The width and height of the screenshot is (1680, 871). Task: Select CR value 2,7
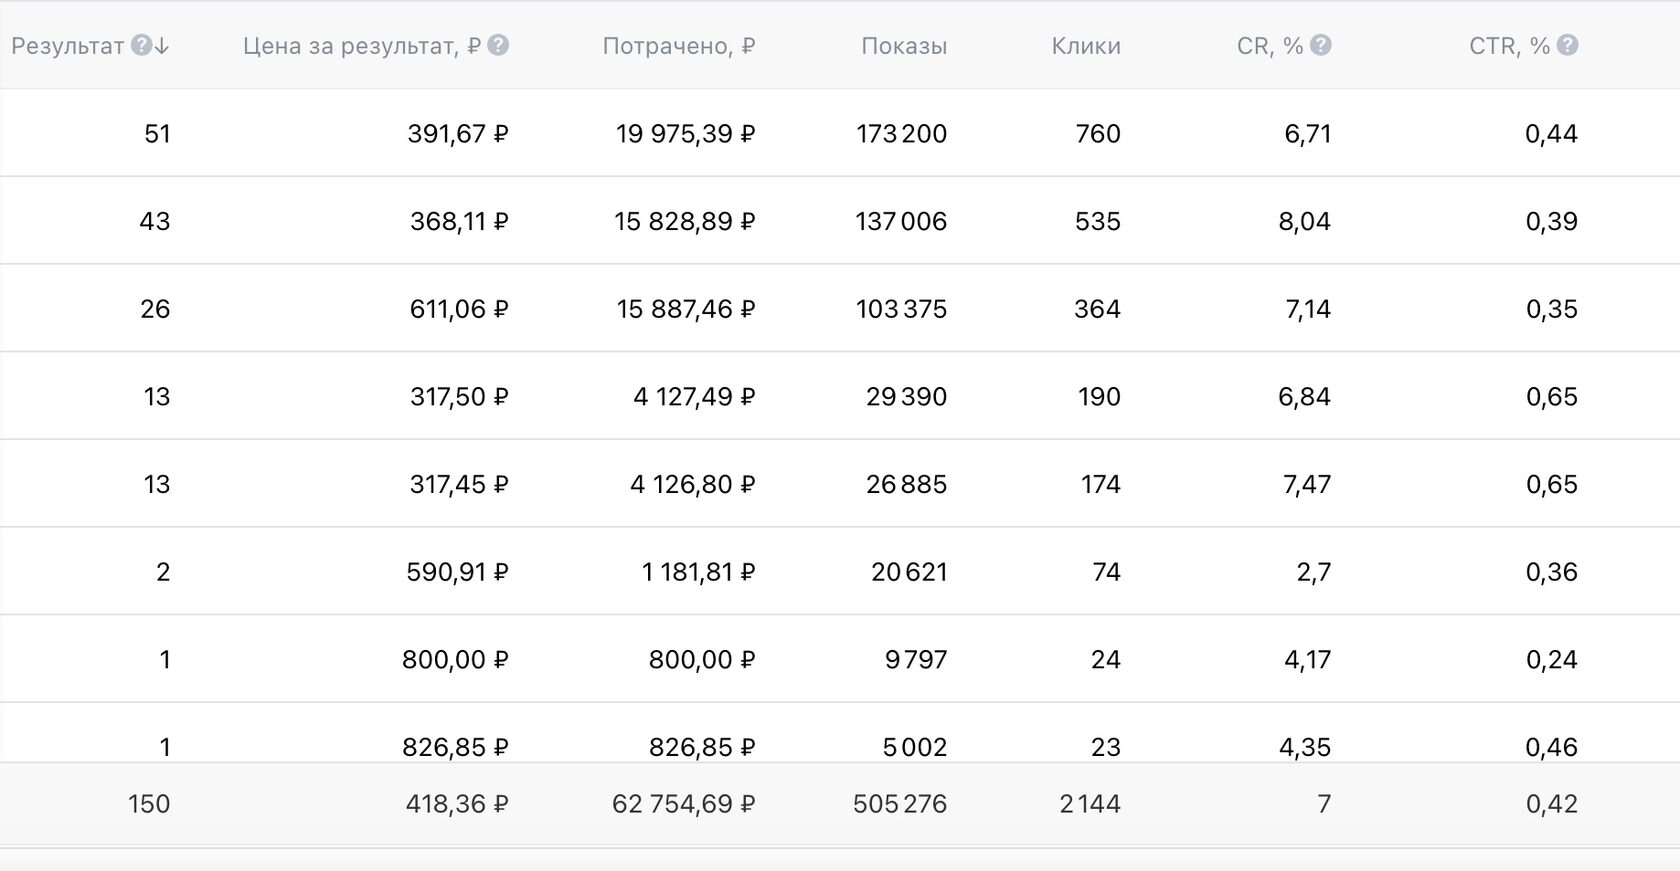[x=1314, y=572]
